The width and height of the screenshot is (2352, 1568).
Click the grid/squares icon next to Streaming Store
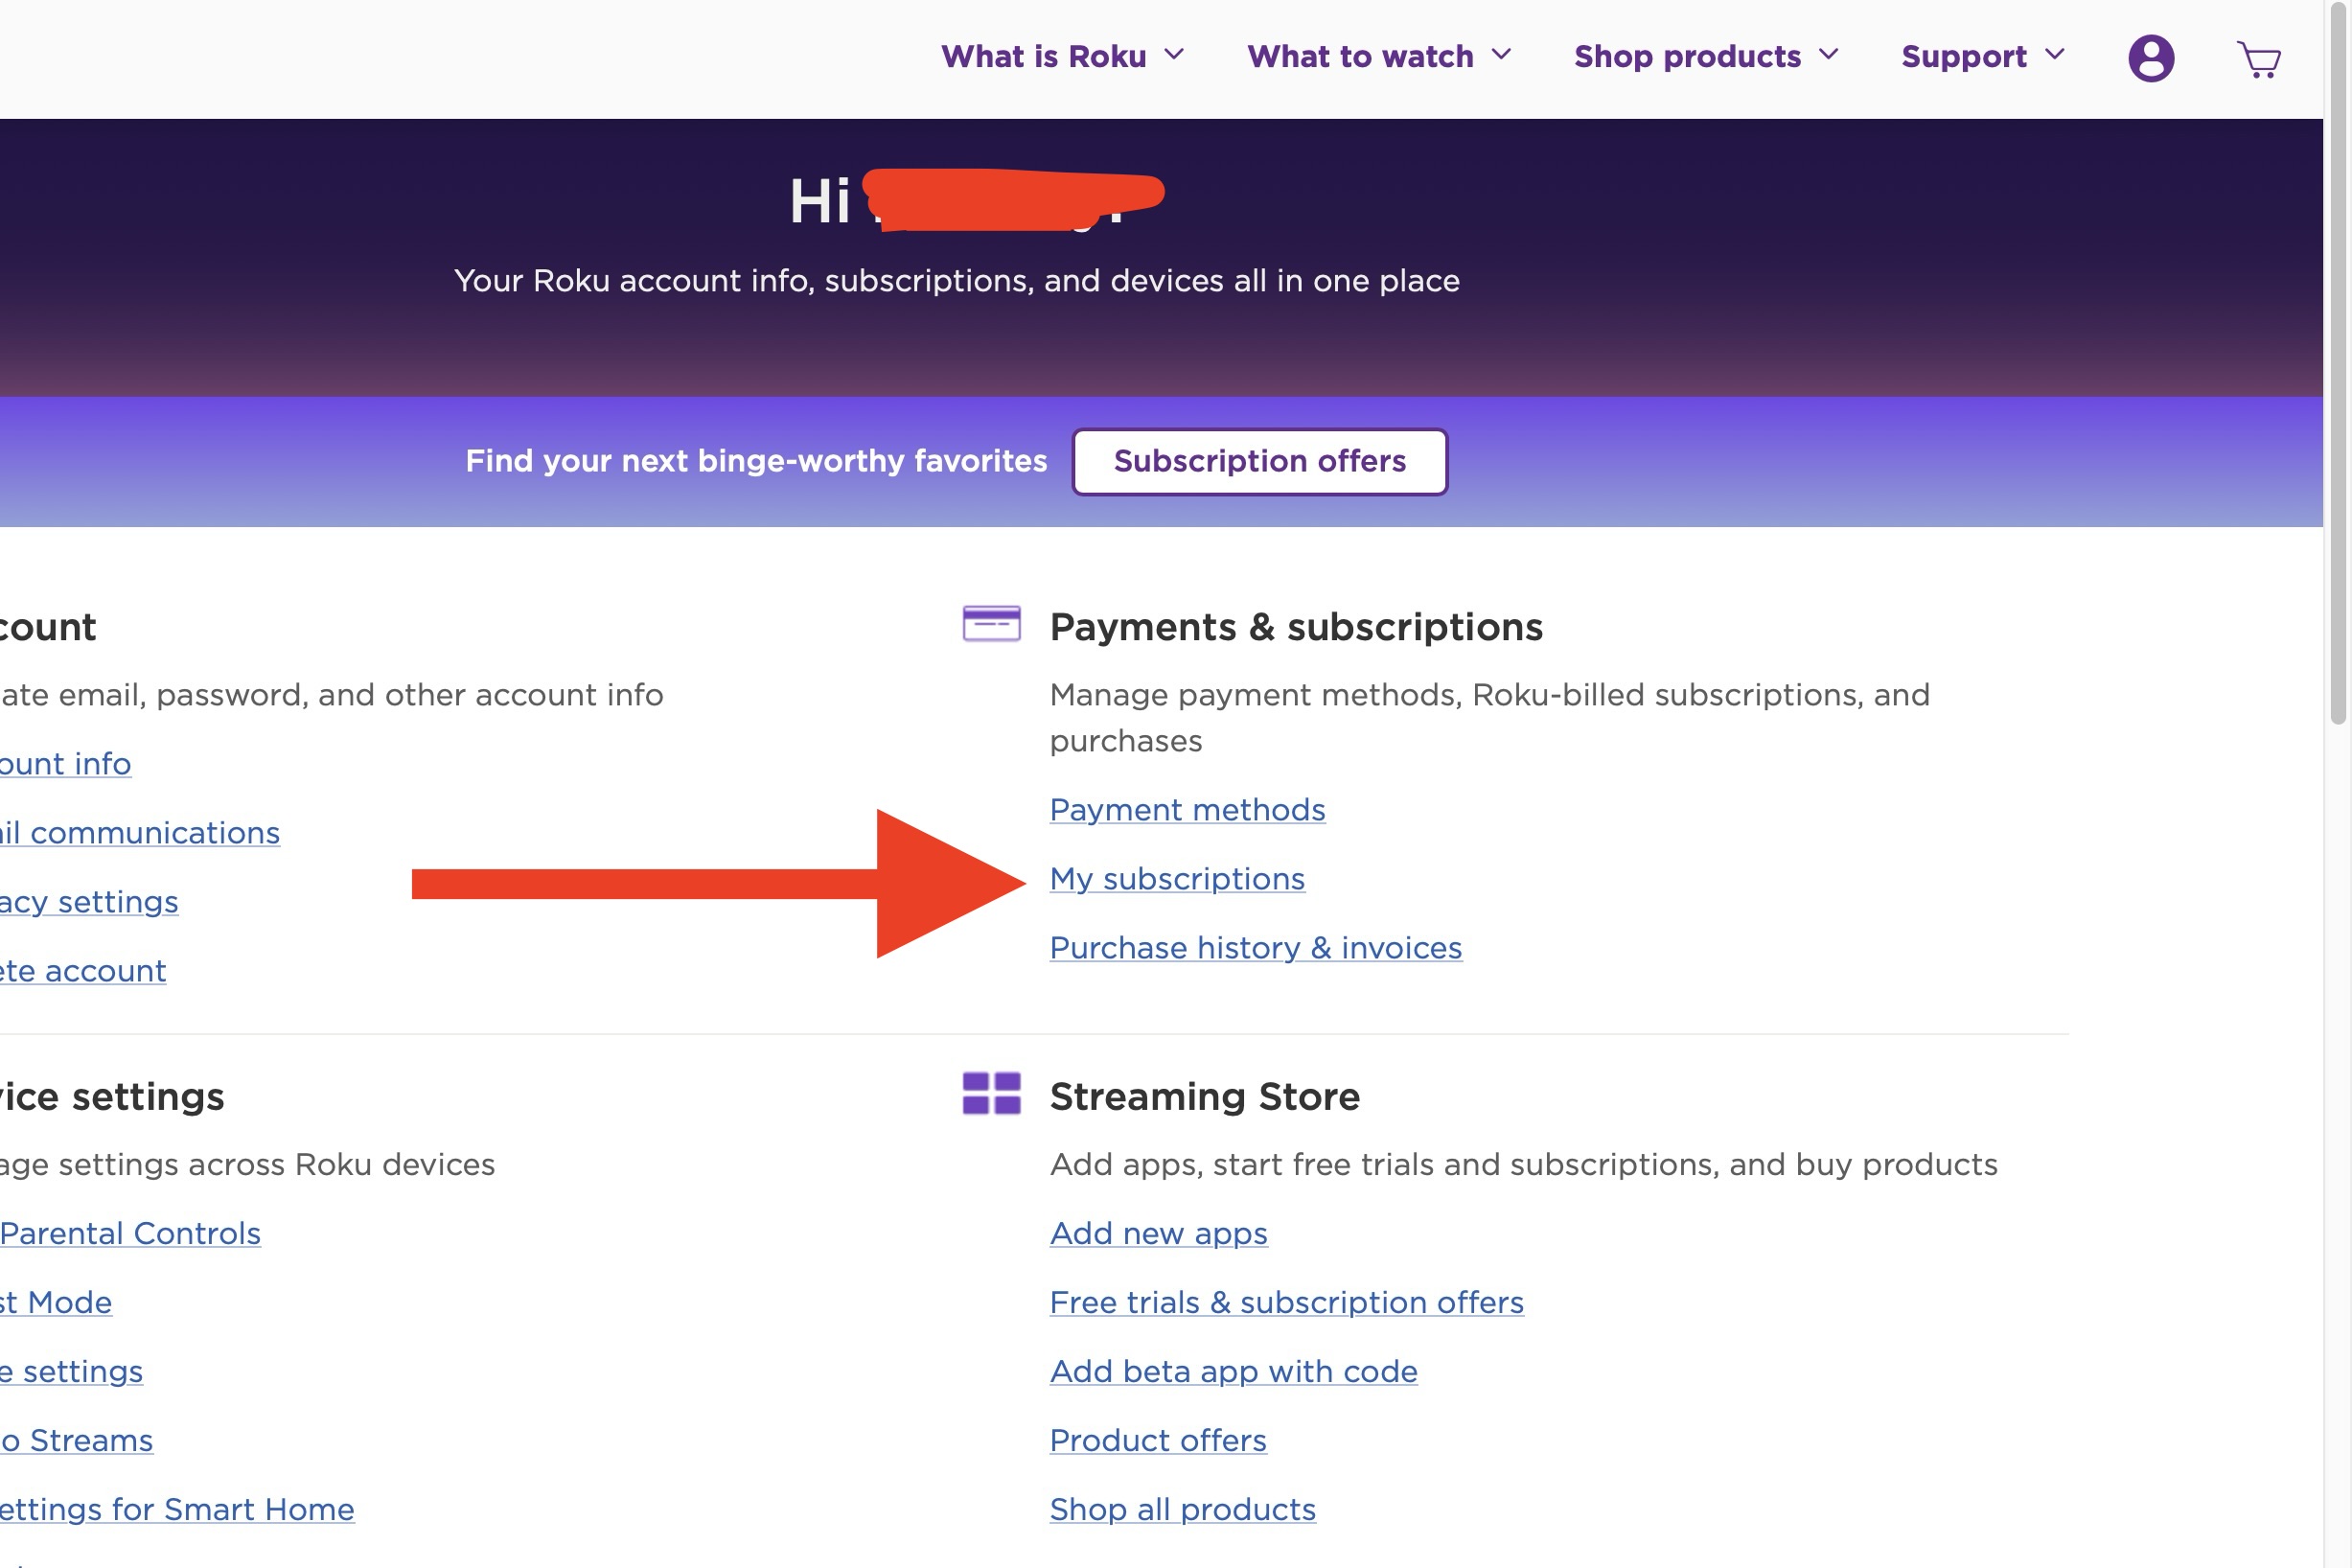[x=992, y=1094]
